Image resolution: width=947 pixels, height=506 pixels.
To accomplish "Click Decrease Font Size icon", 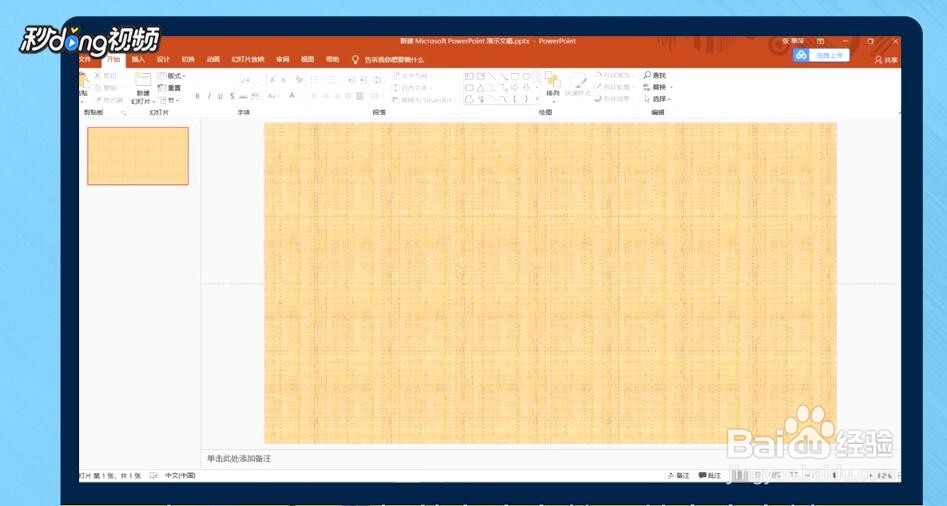I will 284,80.
